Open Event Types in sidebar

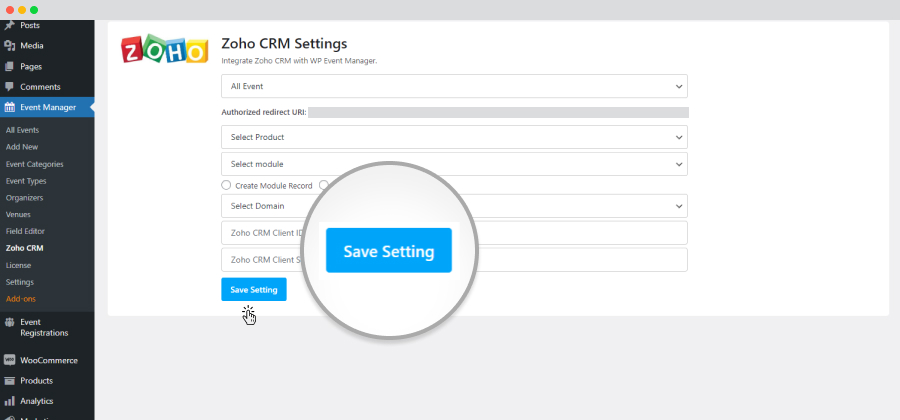pos(26,181)
